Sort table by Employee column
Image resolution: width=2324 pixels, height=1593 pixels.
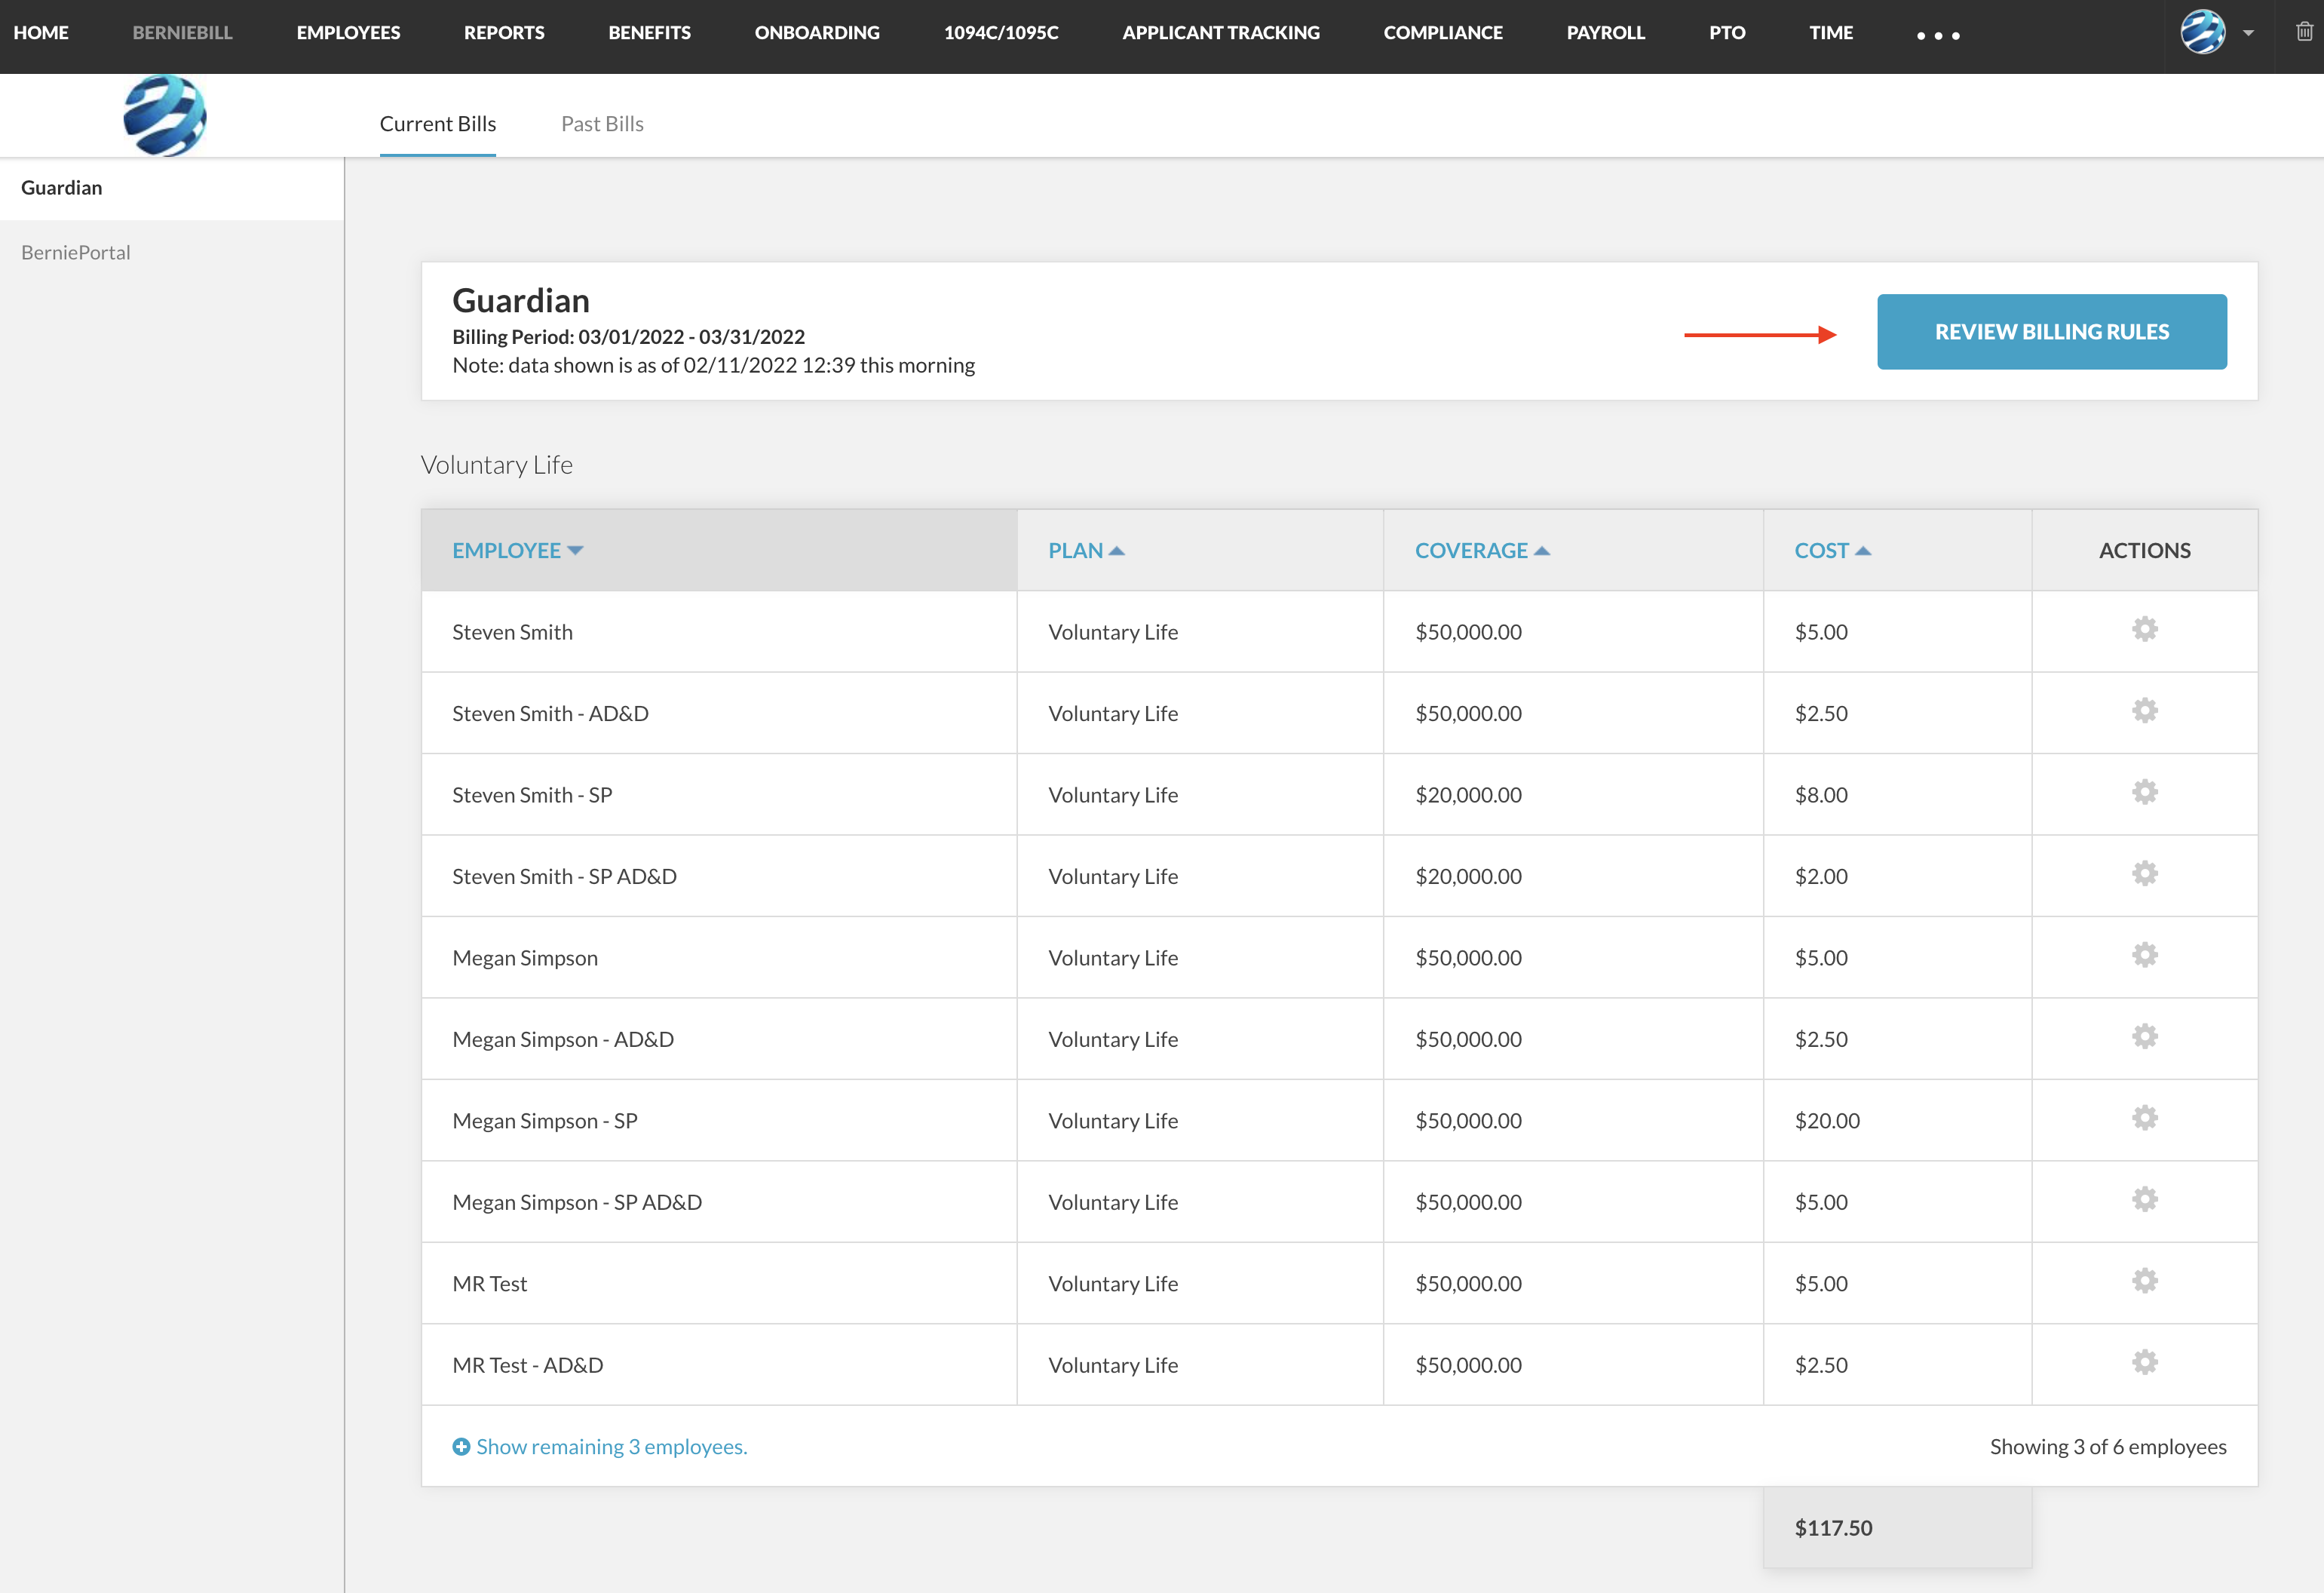(517, 550)
